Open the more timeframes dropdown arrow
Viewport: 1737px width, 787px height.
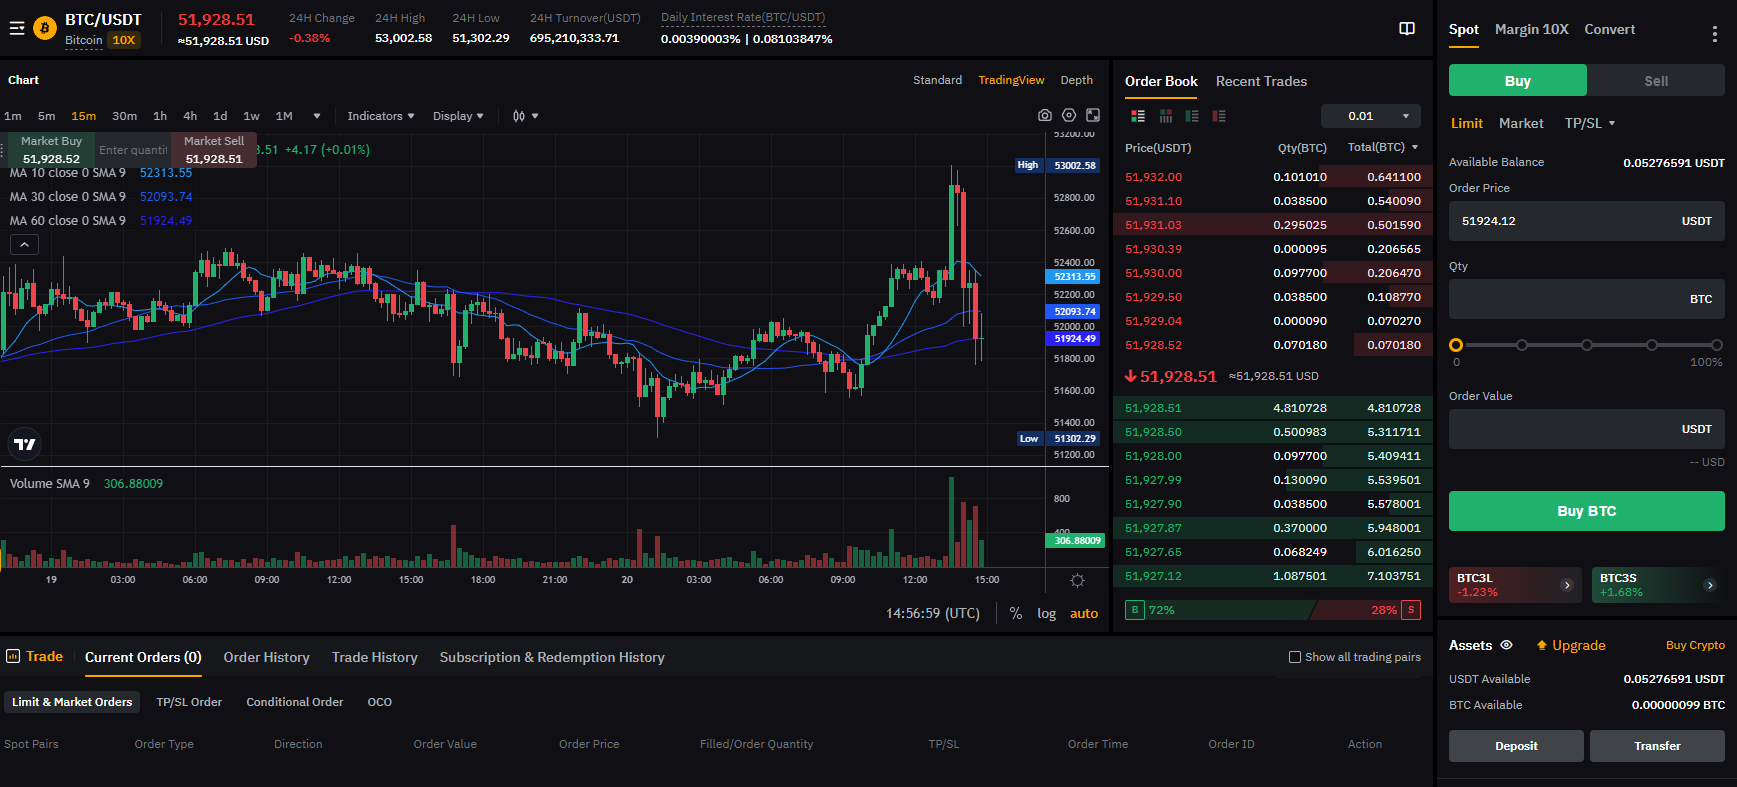click(x=317, y=116)
